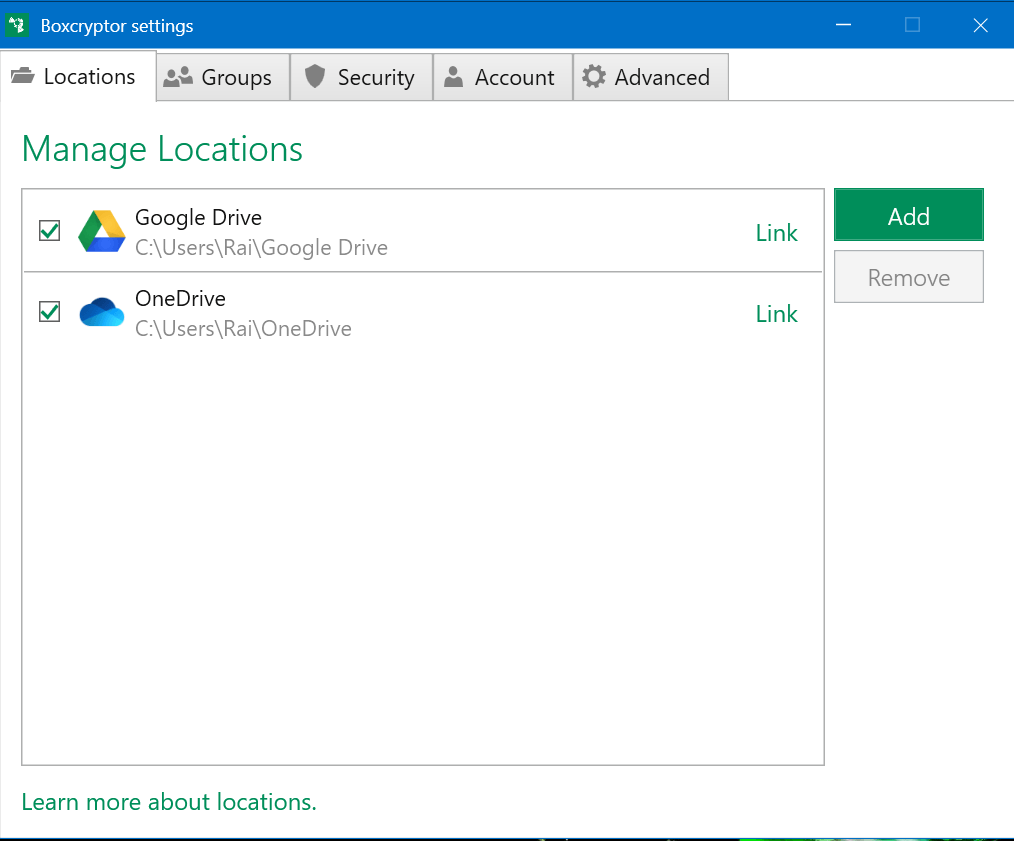This screenshot has width=1014, height=841.
Task: Uncheck the Google Drive location checkbox
Action: 50,230
